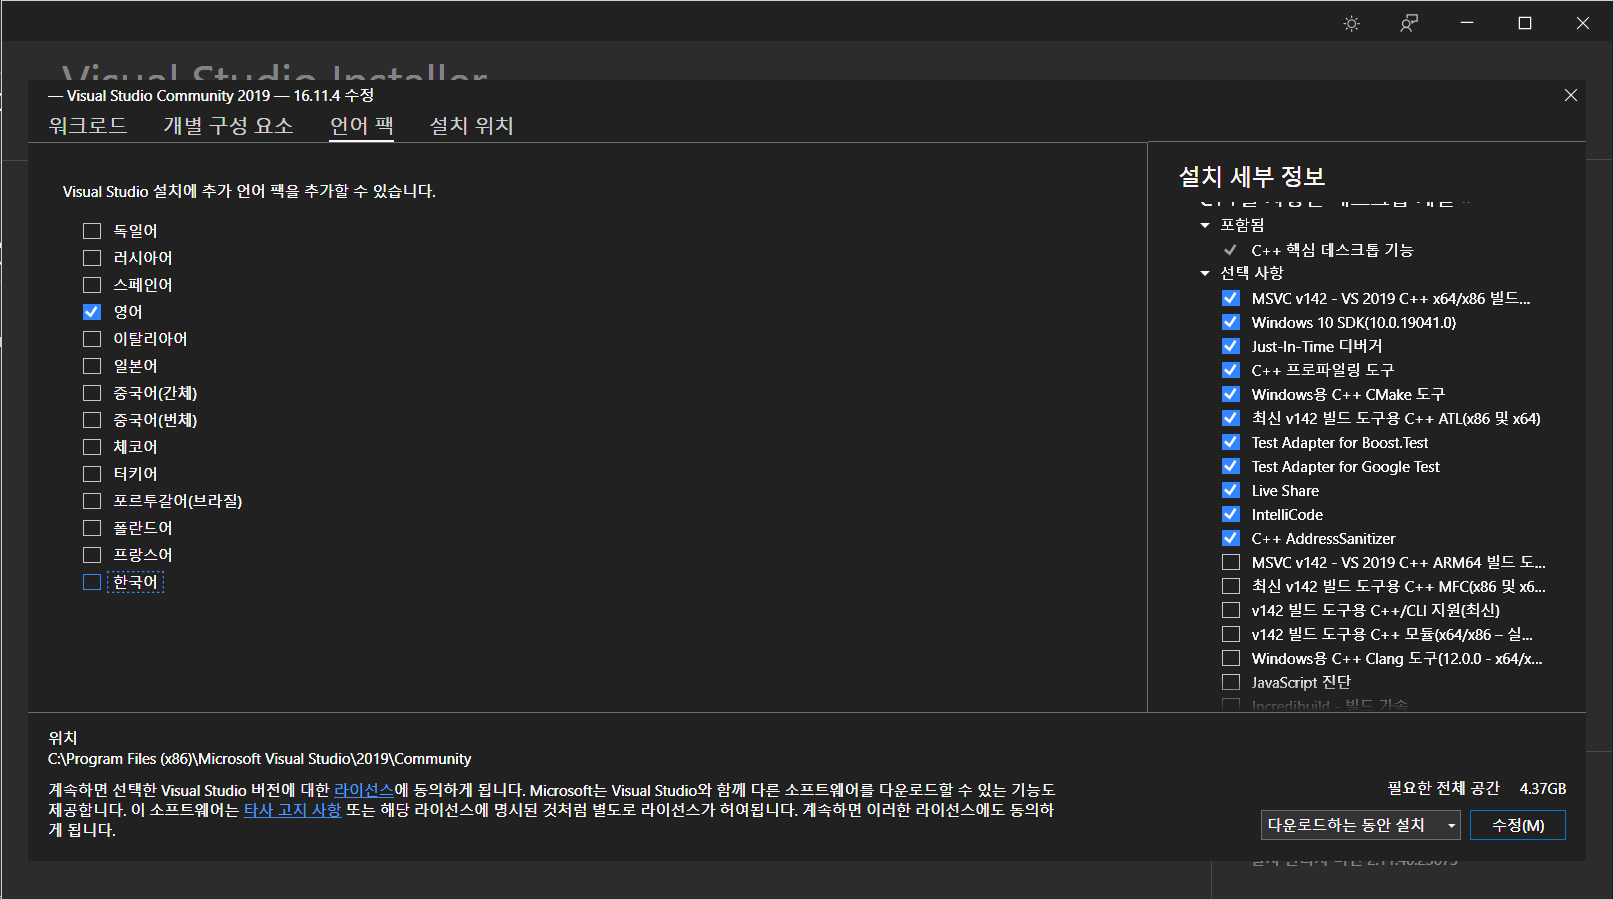Check the 독일어 language pack

(x=92, y=231)
